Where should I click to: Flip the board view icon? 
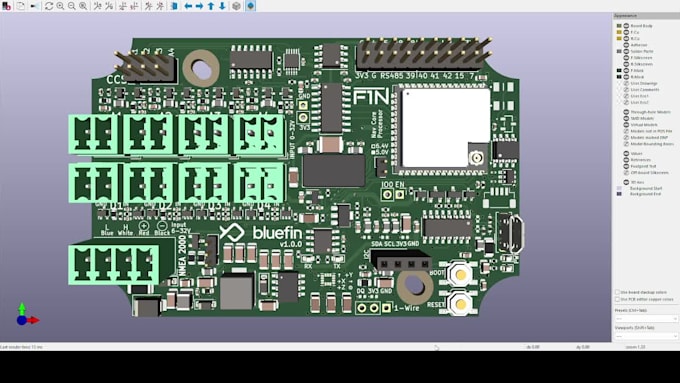pos(174,6)
